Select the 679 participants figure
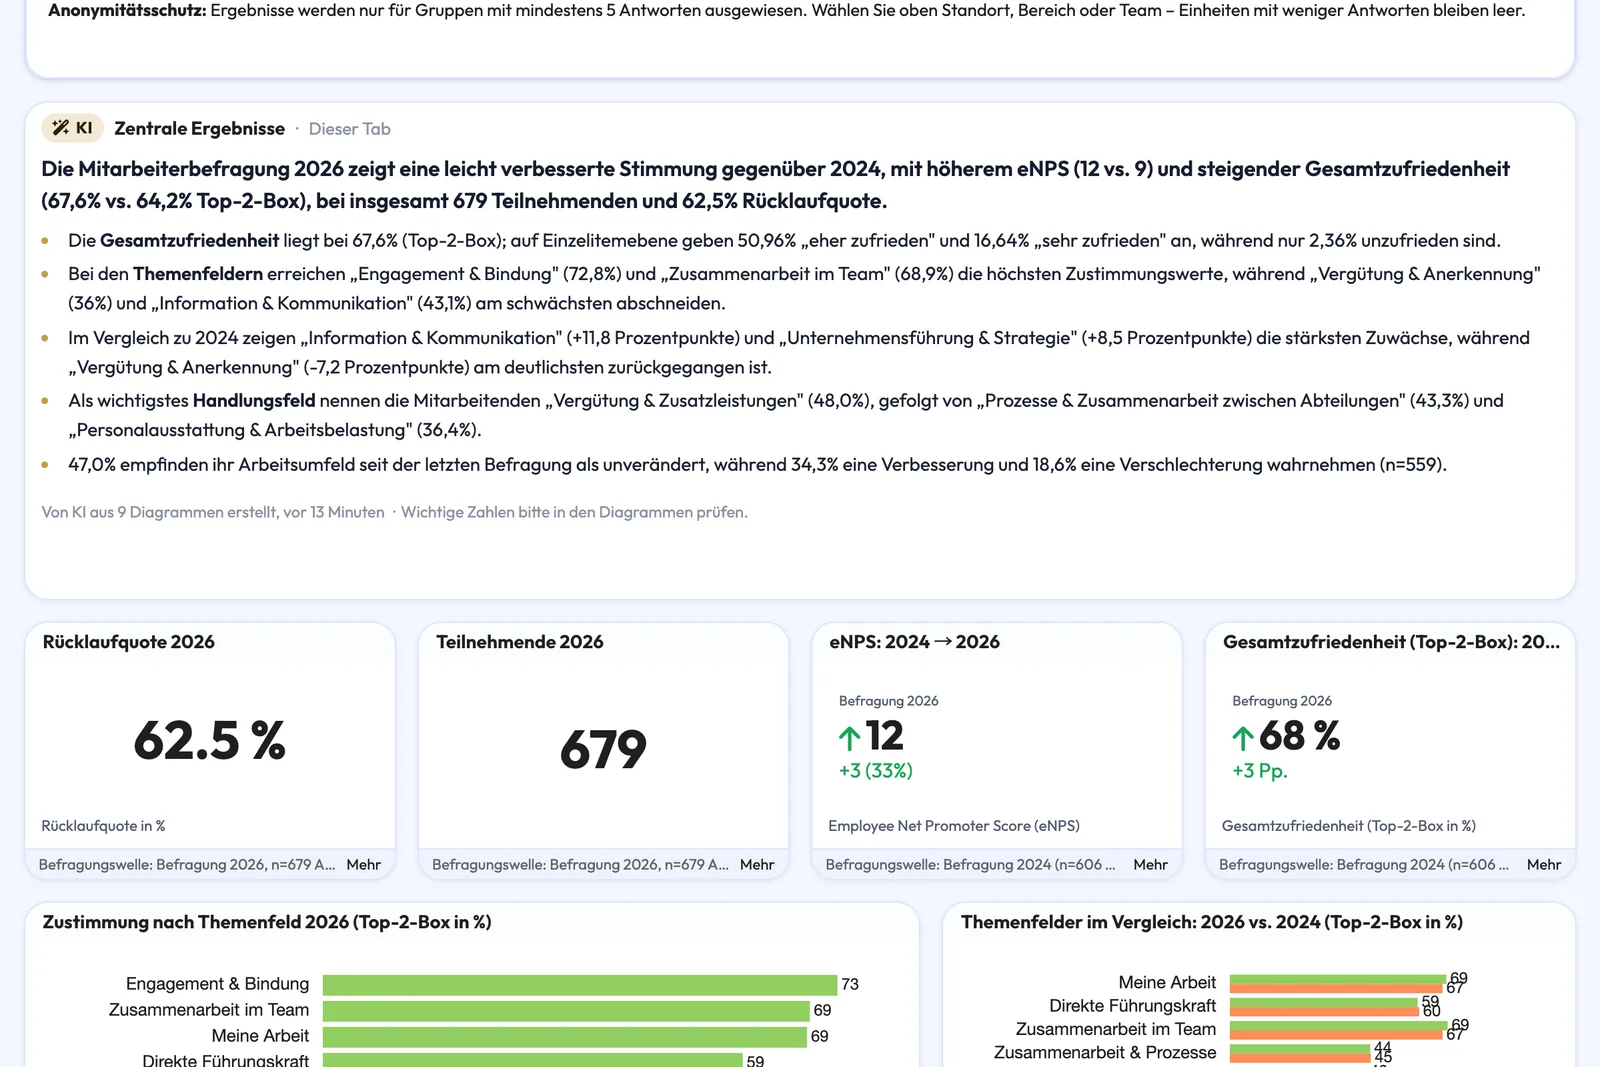 click(603, 749)
